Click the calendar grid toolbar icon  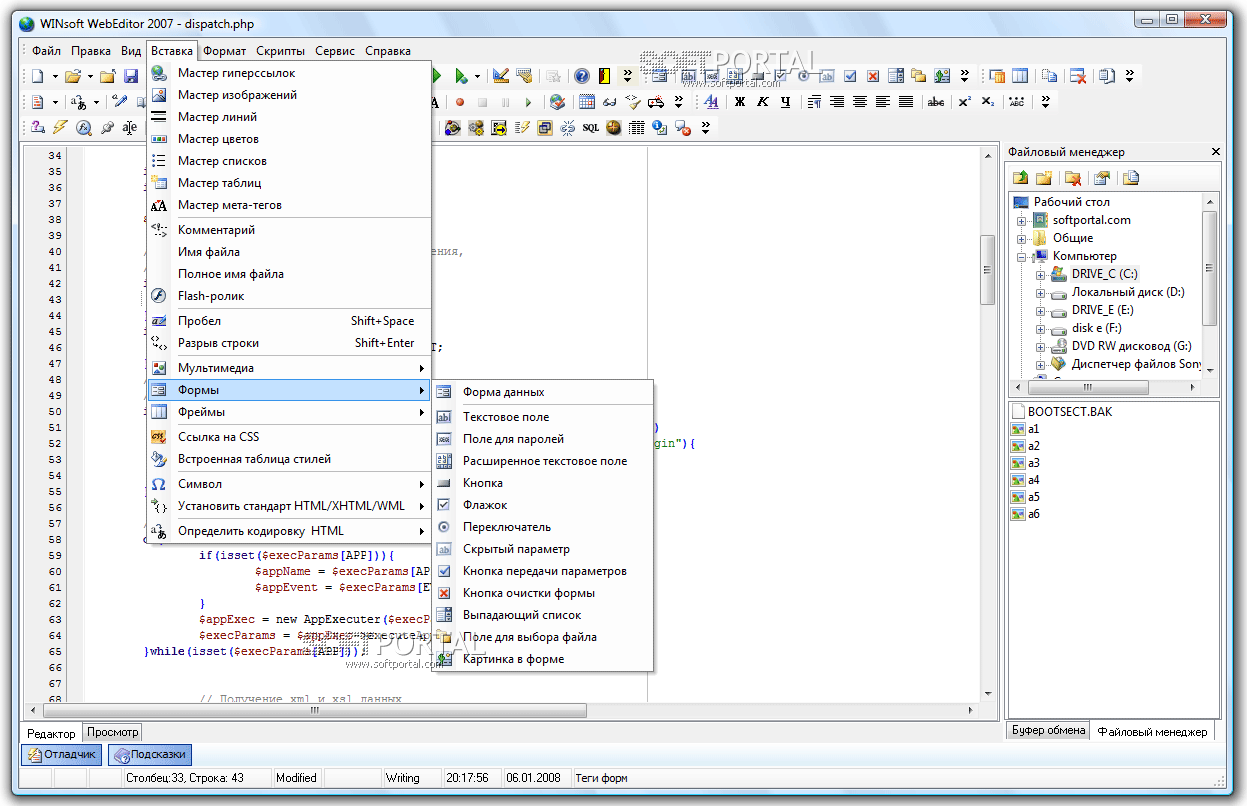click(587, 102)
